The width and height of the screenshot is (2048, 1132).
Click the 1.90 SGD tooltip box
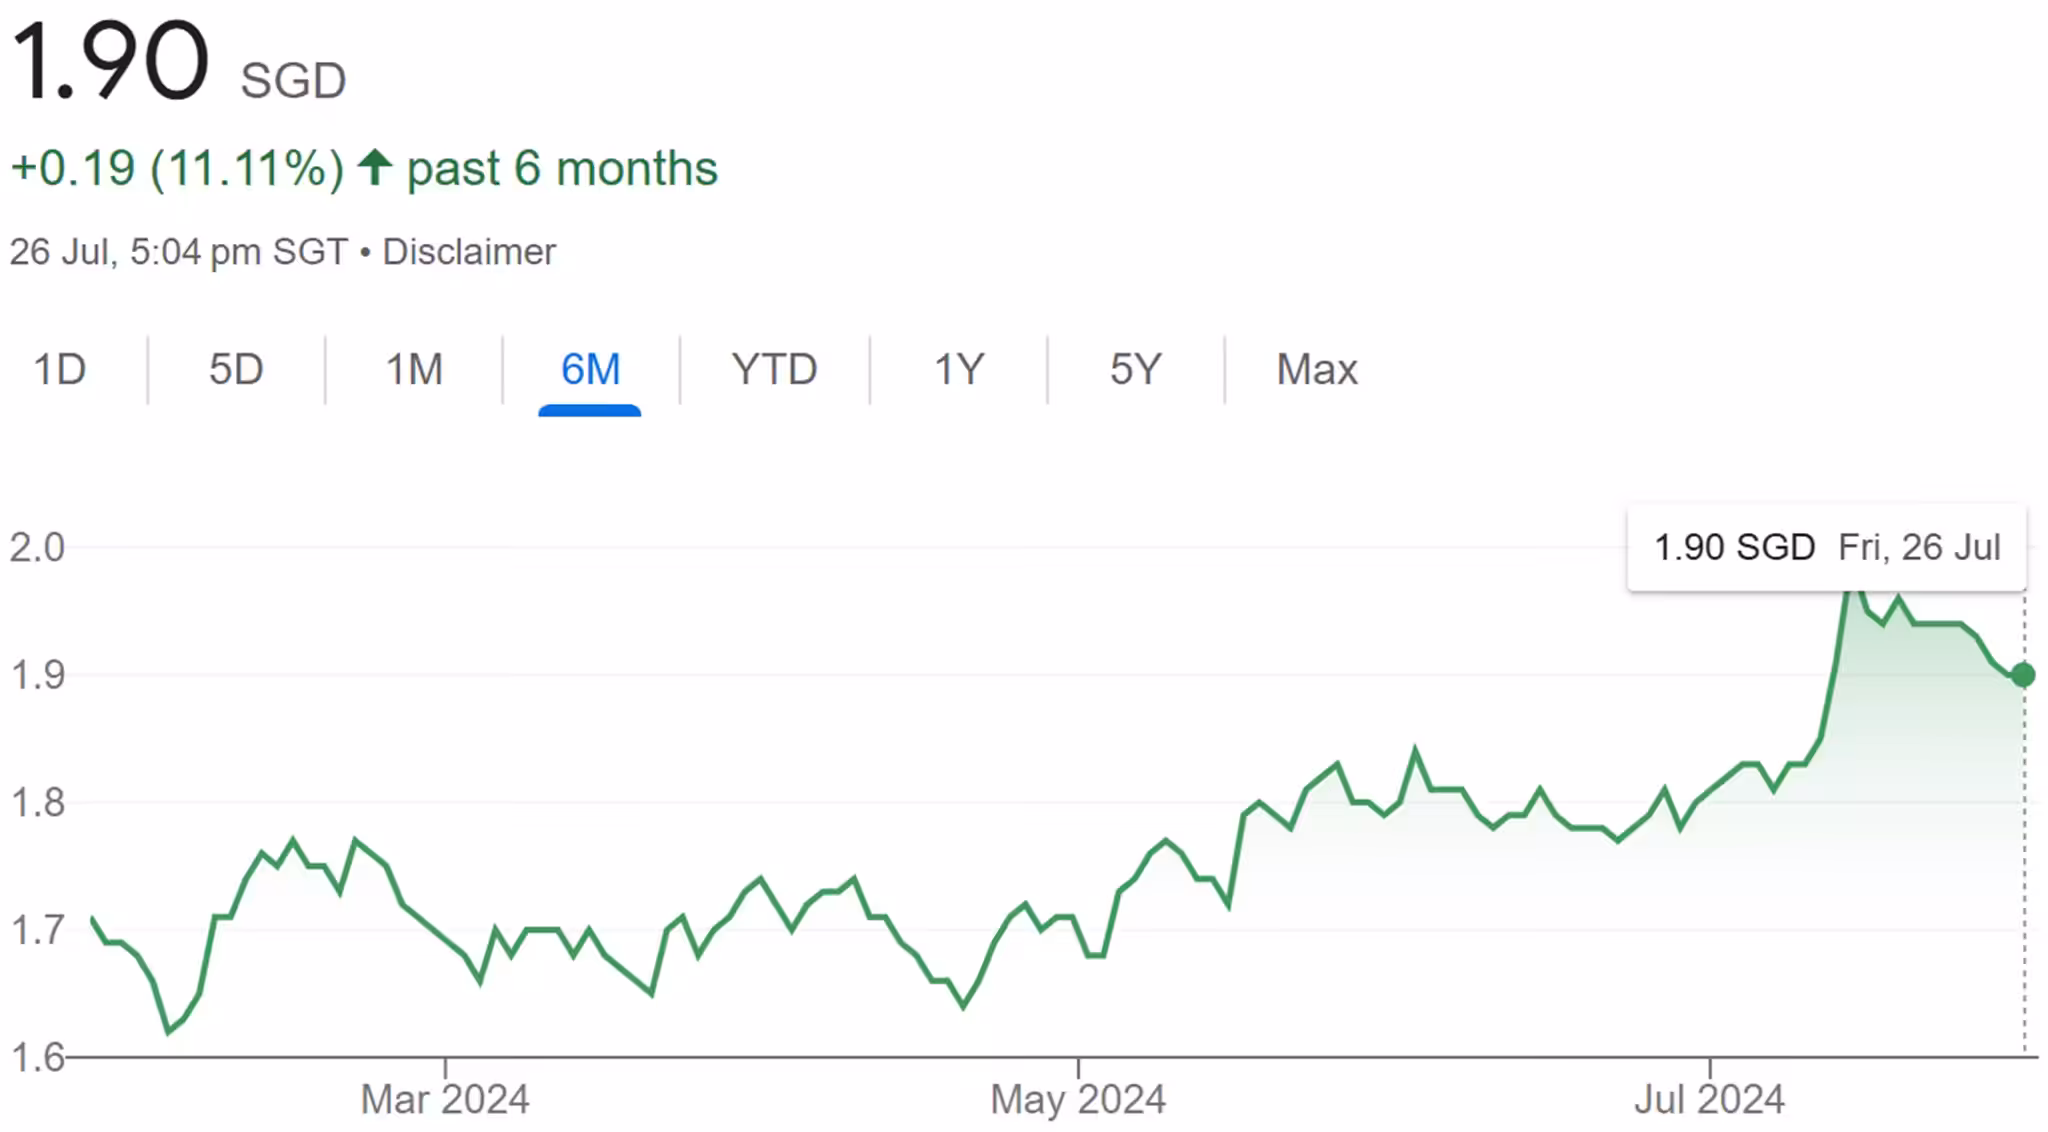click(1826, 547)
